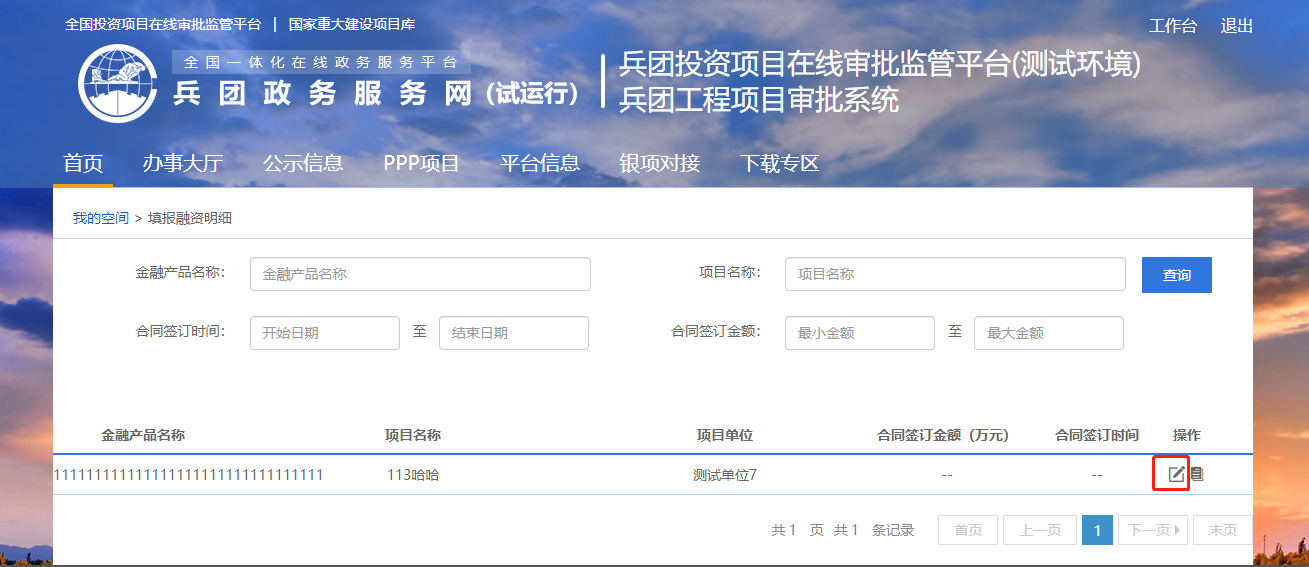Screen dimensions: 1309x567
Task: Click the edit pencil icon in 操作 column
Action: (x=1176, y=474)
